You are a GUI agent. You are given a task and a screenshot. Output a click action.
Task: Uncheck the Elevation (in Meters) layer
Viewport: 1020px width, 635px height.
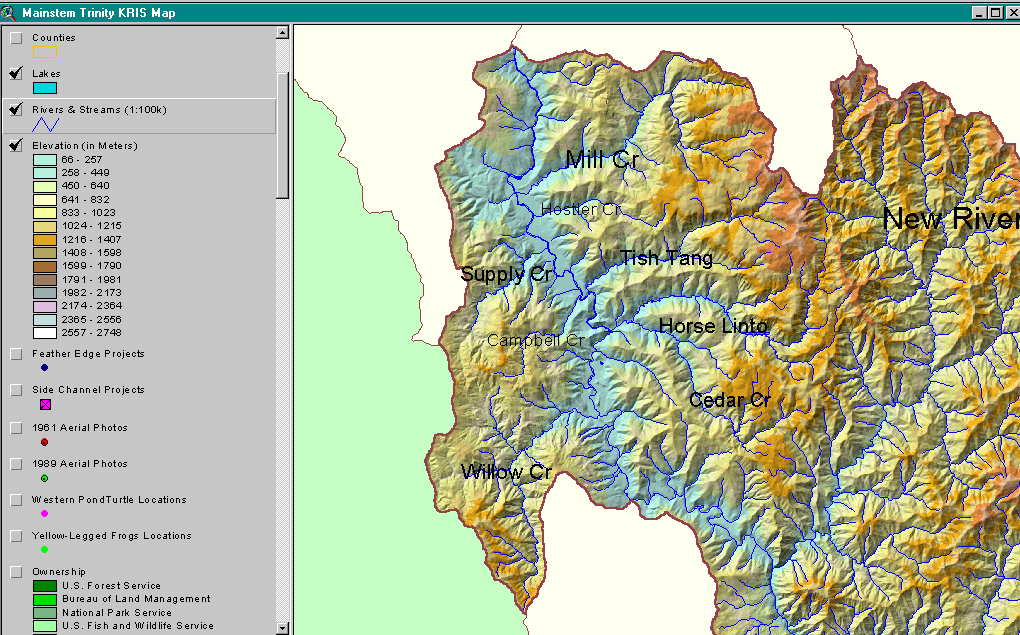16,146
